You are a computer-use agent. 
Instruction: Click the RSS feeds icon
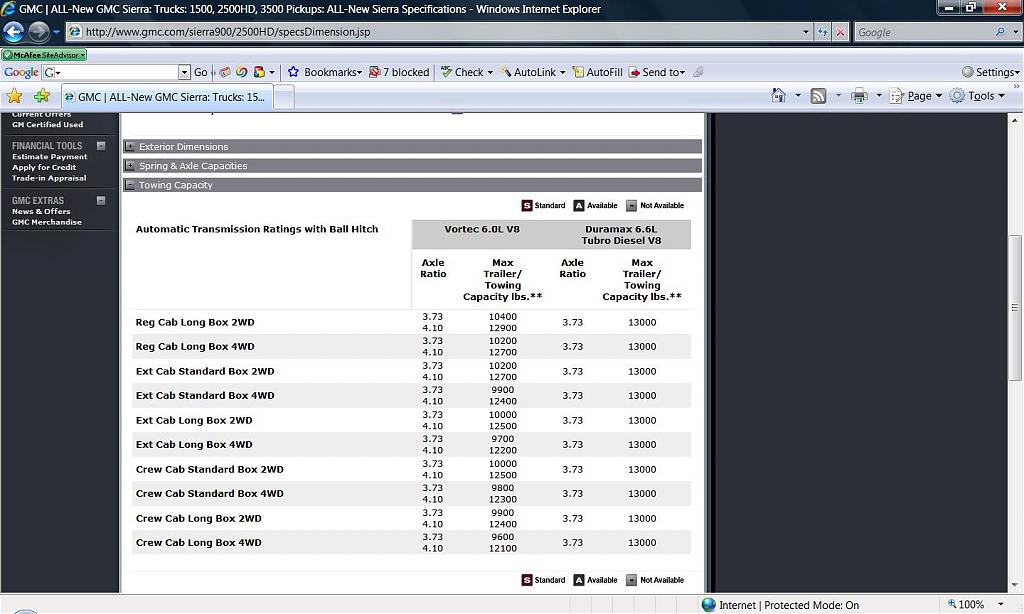(x=818, y=96)
